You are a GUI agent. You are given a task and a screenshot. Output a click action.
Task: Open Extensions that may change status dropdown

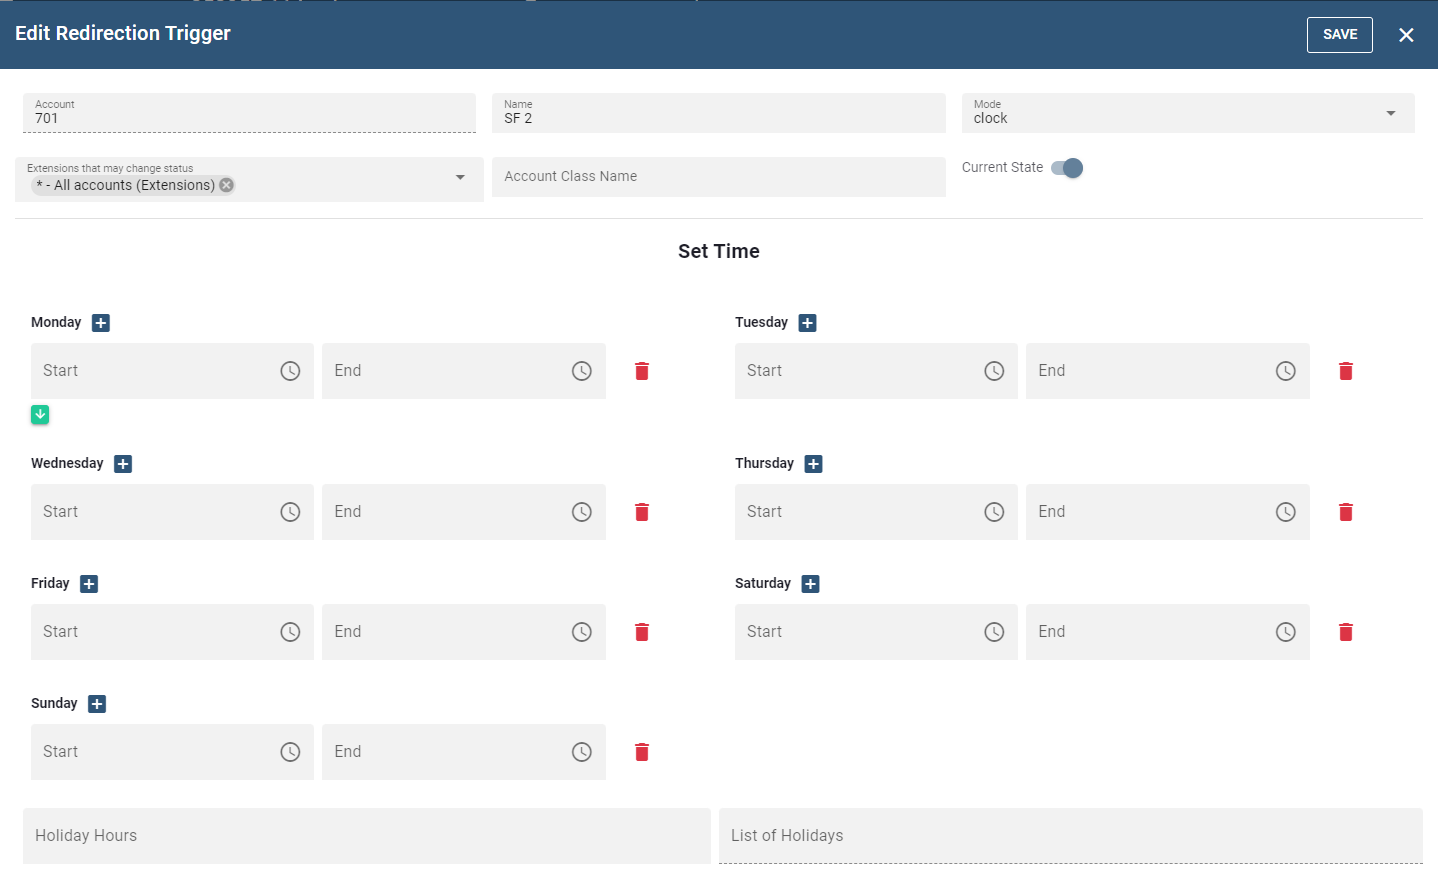460,178
